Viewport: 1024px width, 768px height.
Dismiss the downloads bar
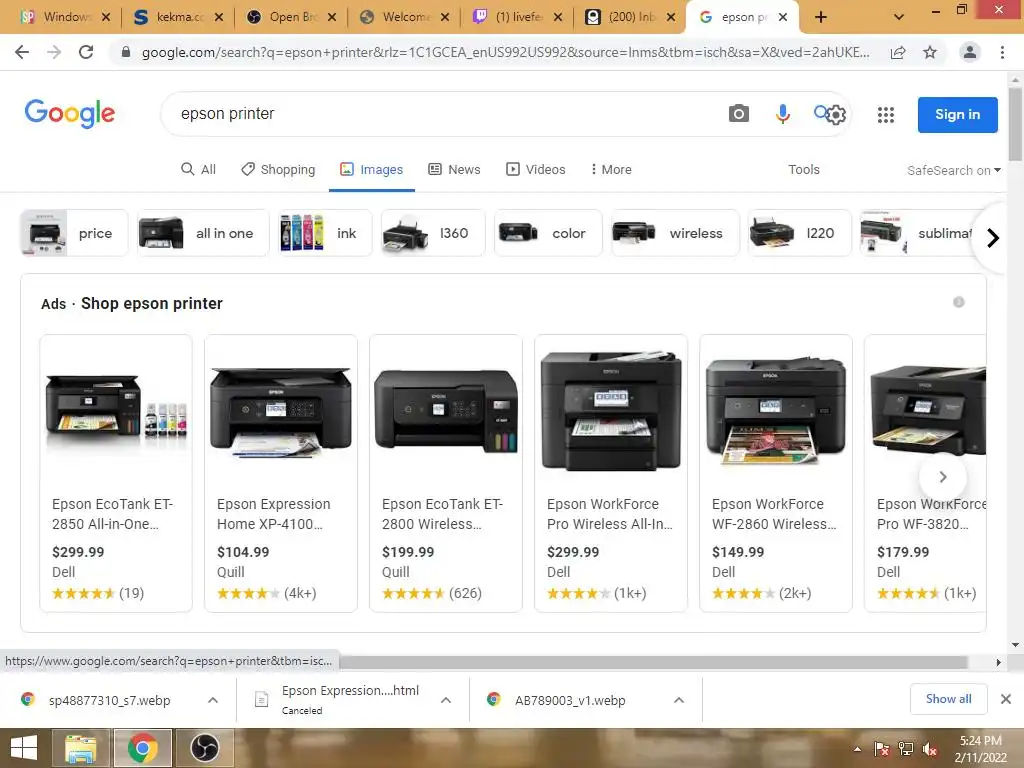[1006, 699]
